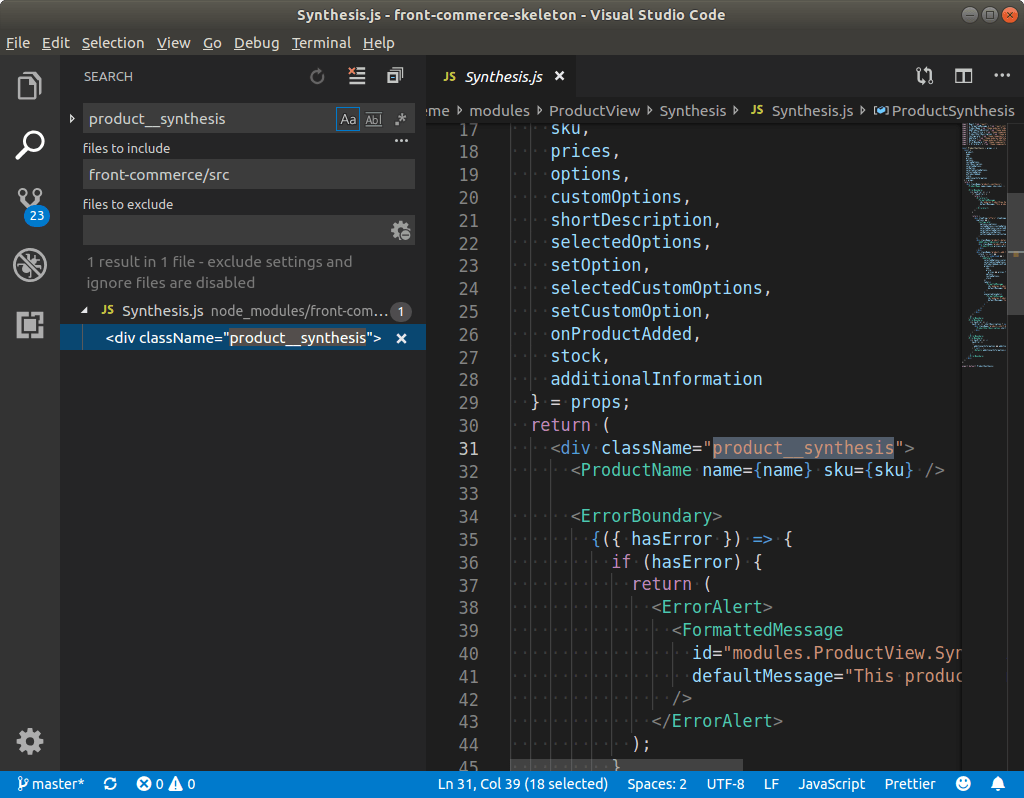Collapse all search results
Screen dimensions: 1024x798
point(395,76)
